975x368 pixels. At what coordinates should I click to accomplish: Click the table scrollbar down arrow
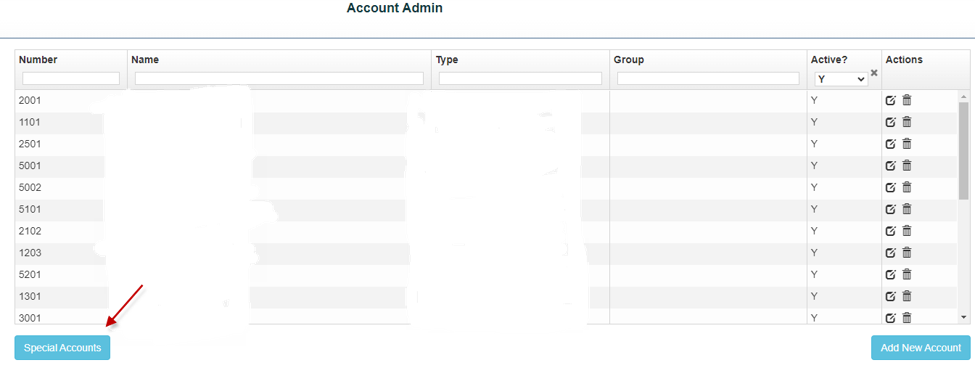pos(964,317)
